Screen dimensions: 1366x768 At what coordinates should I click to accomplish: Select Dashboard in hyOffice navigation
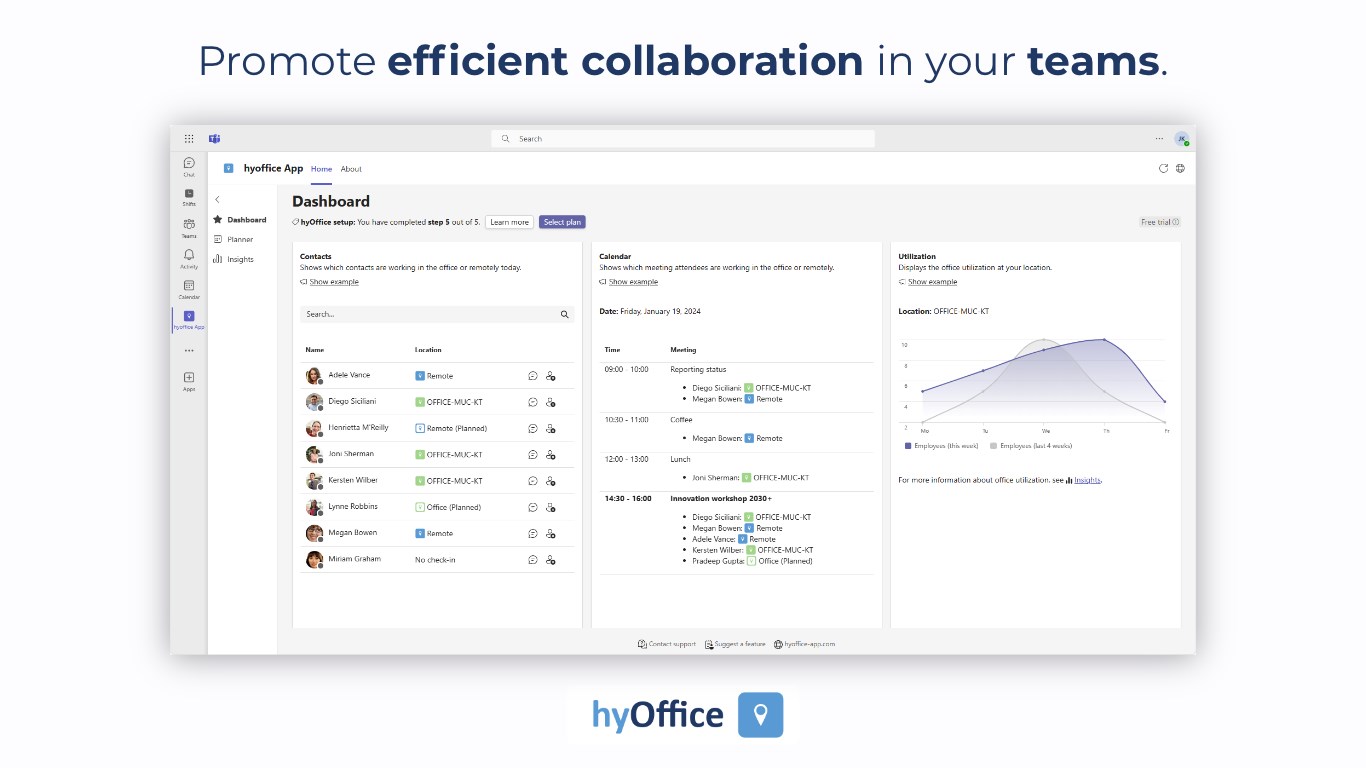click(x=240, y=220)
